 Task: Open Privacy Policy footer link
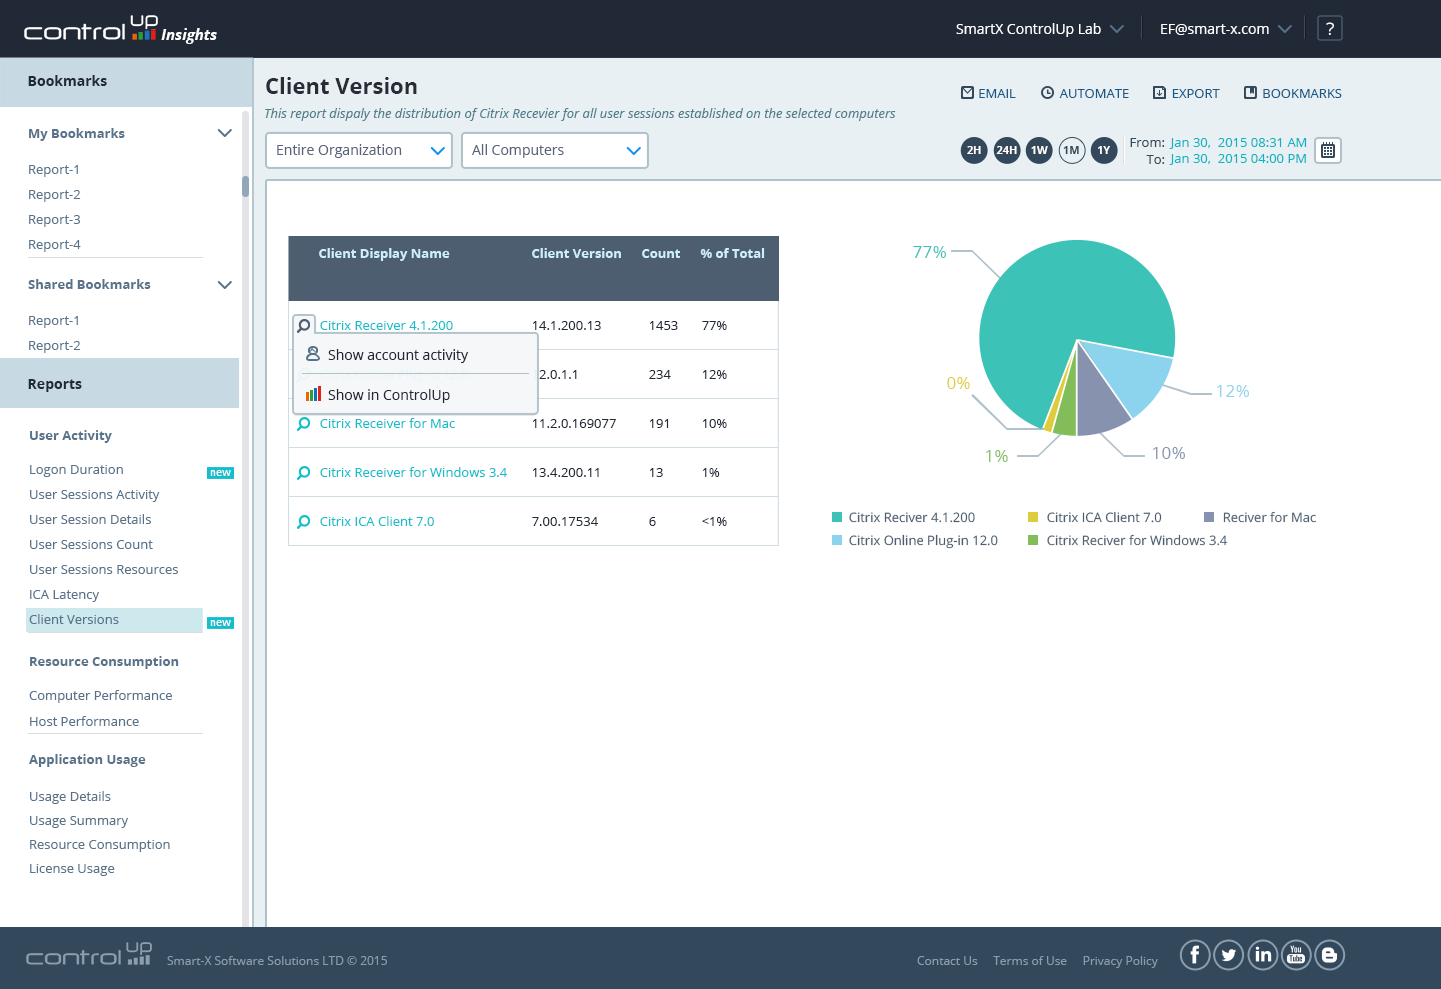(x=1120, y=961)
